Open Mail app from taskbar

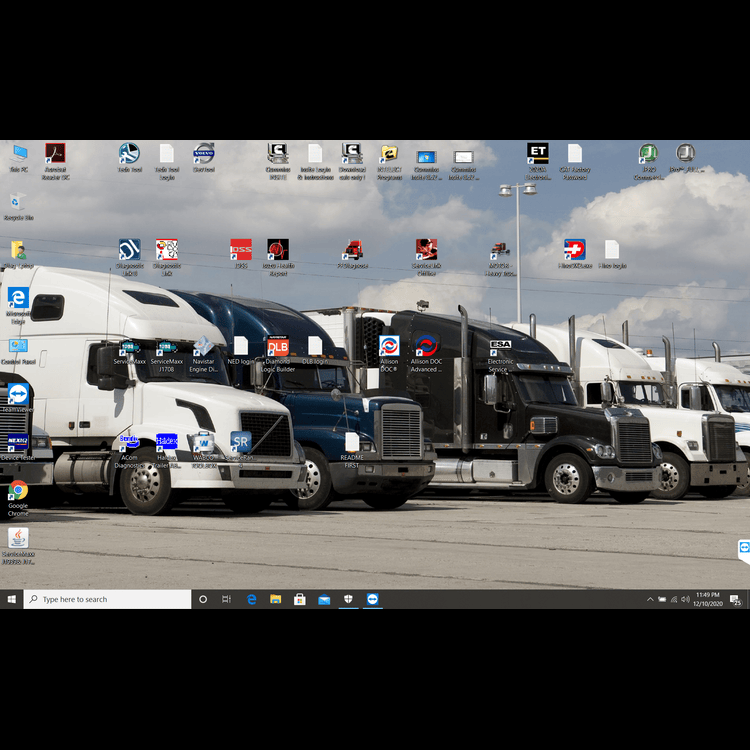[x=324, y=599]
